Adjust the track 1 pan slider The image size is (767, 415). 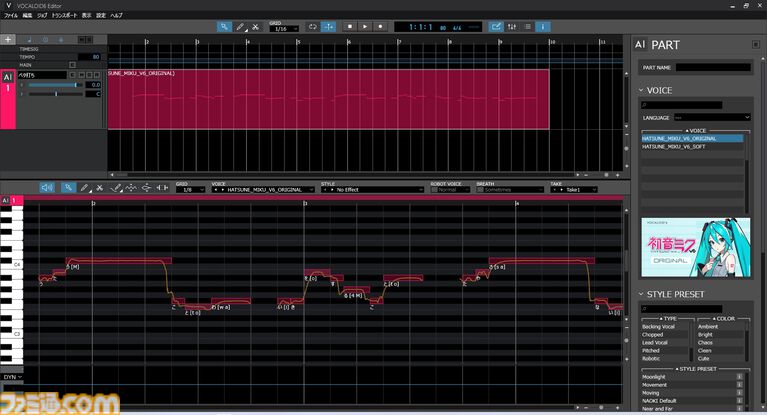[x=55, y=93]
